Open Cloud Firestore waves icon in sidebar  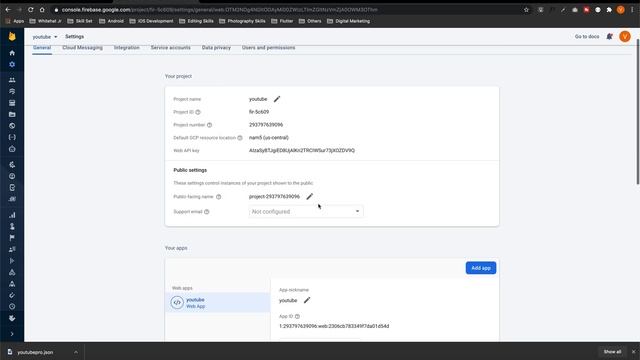(12, 91)
